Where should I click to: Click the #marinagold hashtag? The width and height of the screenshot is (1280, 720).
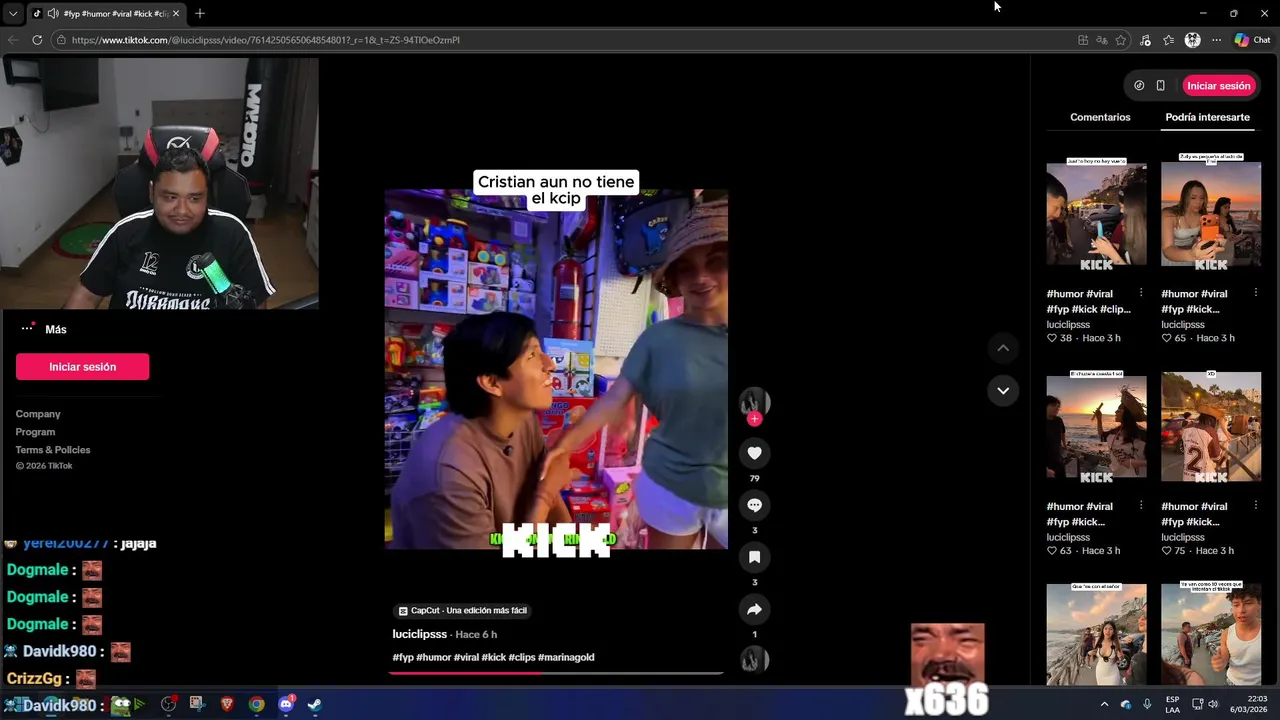pyautogui.click(x=566, y=657)
